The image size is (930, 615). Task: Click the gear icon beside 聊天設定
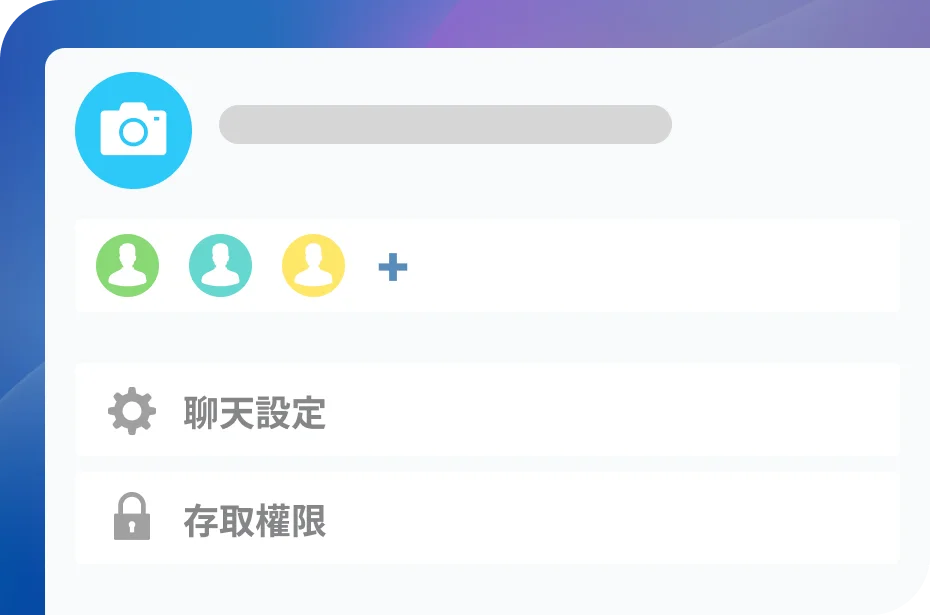coord(132,411)
